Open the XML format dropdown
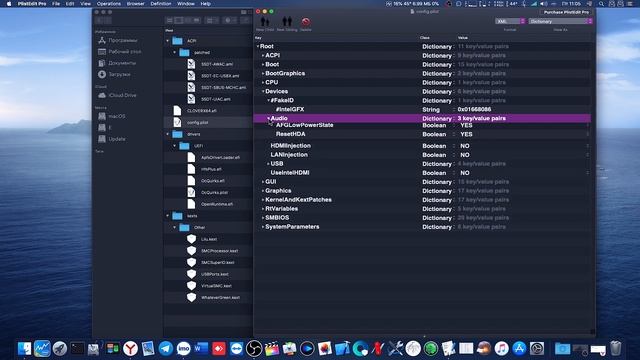 [510, 21]
